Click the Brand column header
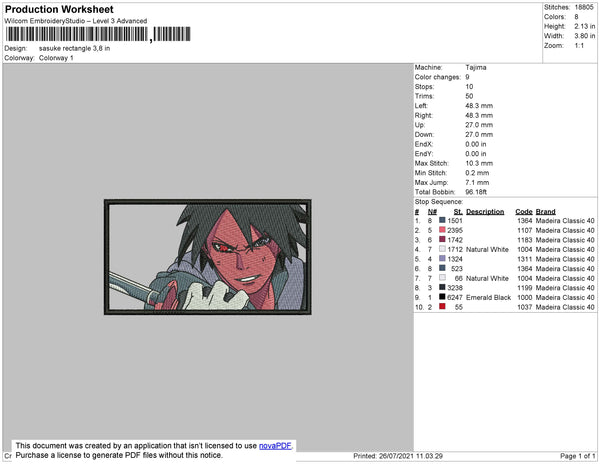 pyautogui.click(x=545, y=212)
